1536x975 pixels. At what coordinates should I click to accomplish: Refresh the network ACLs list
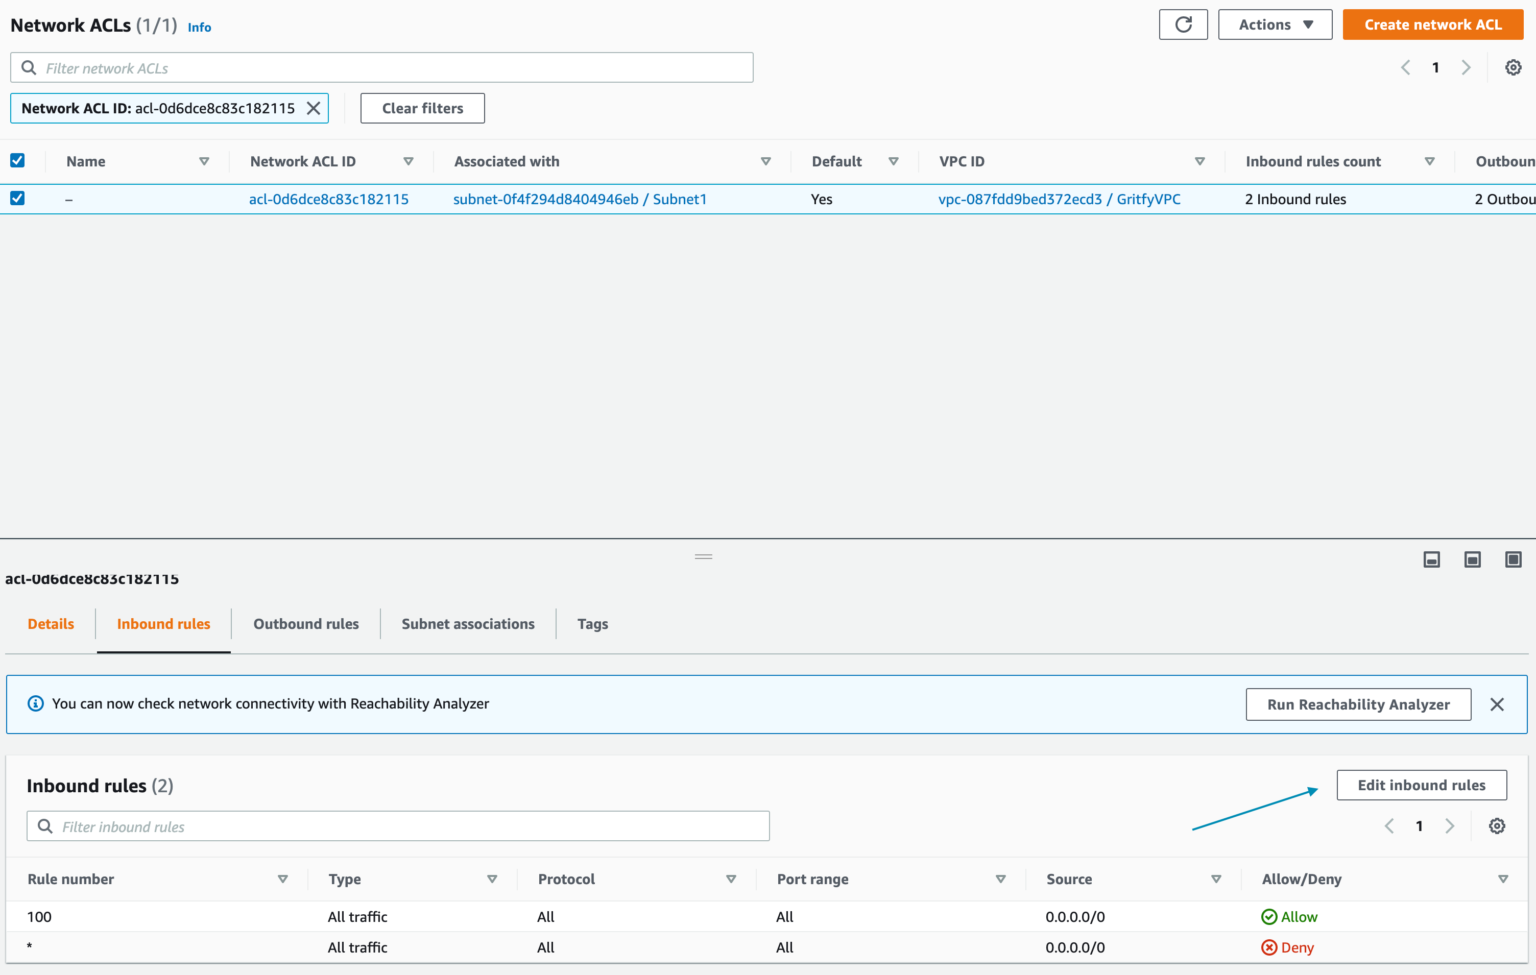pos(1183,24)
